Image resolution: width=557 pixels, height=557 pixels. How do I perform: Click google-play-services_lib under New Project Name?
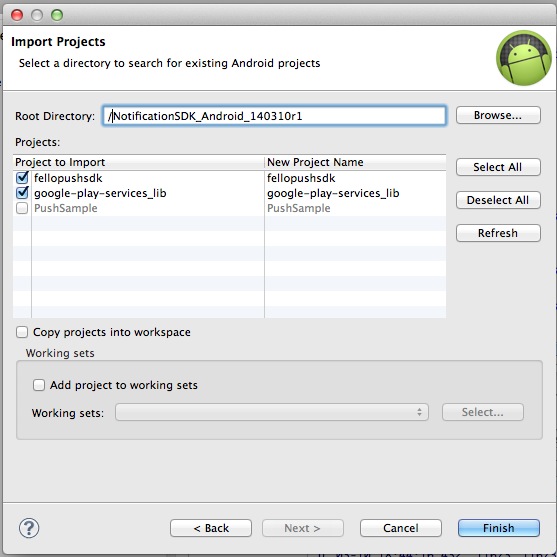(x=333, y=193)
